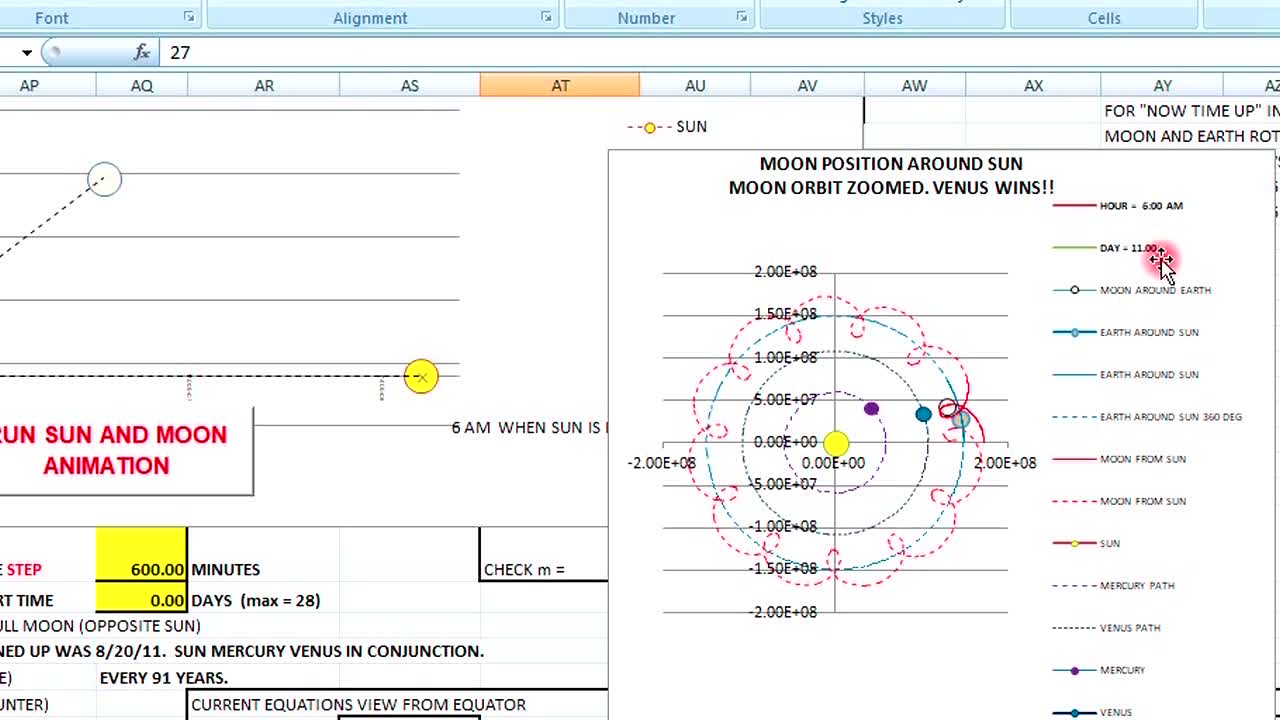
Task: Select "VENUS PATH" legend entry
Action: 1108,628
